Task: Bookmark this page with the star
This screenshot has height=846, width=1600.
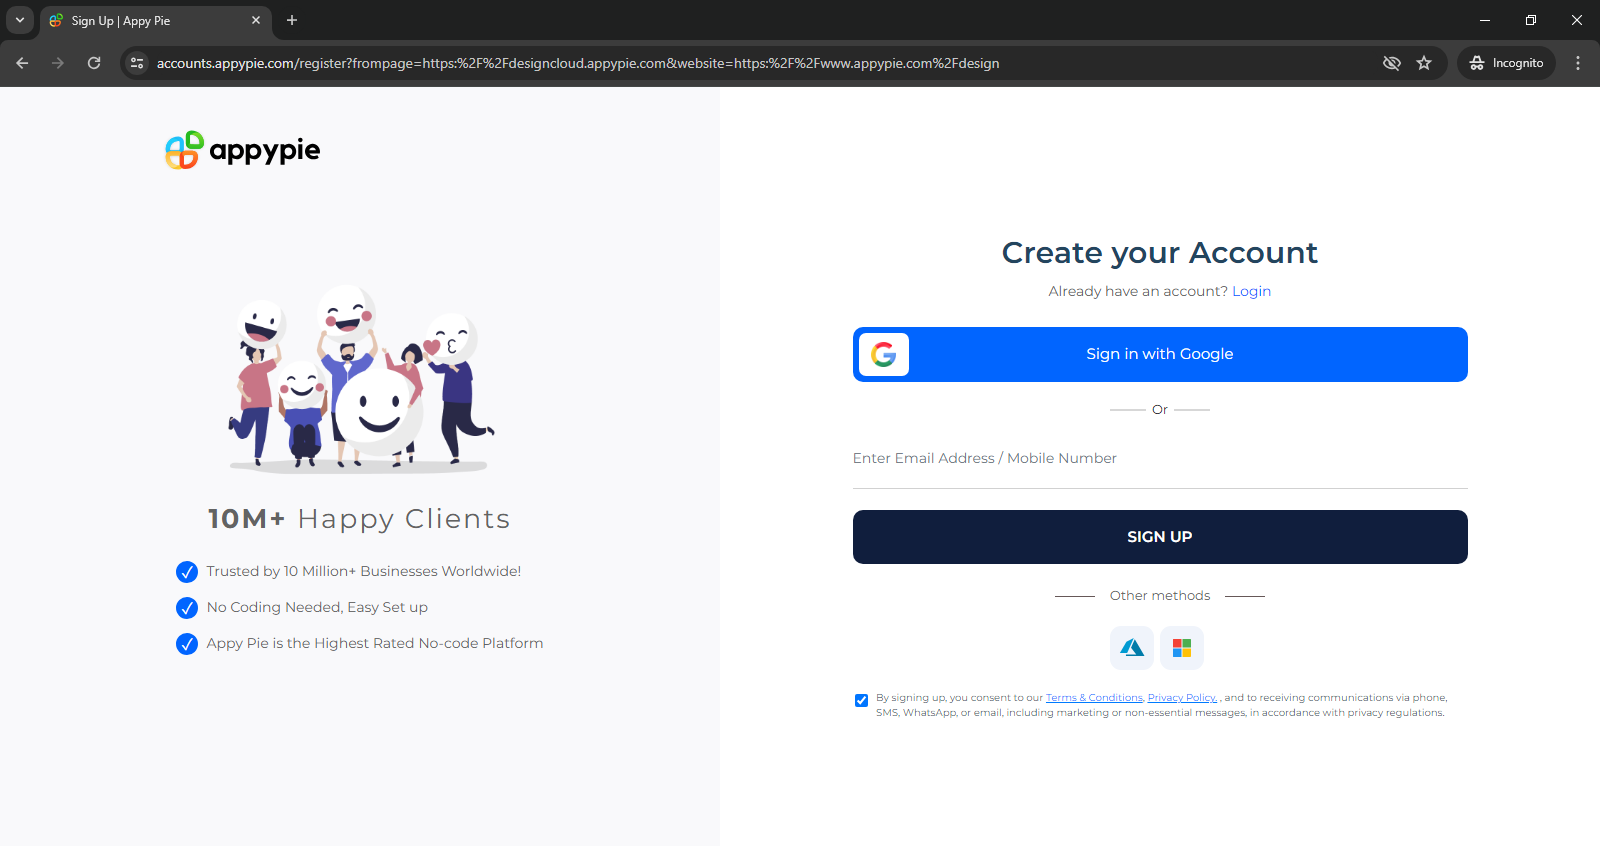Action: [1424, 63]
